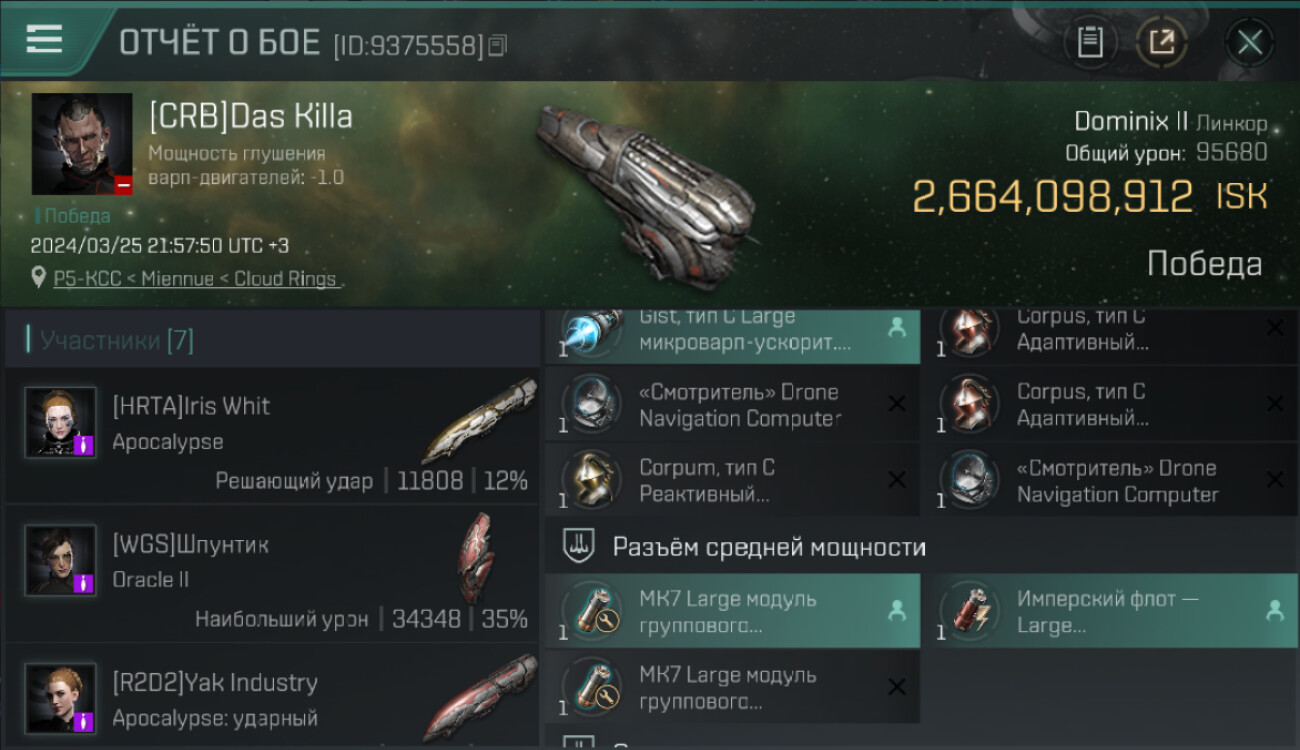Select the Imperial Fleet Large module
This screenshot has width=1300, height=750.
click(1117, 611)
